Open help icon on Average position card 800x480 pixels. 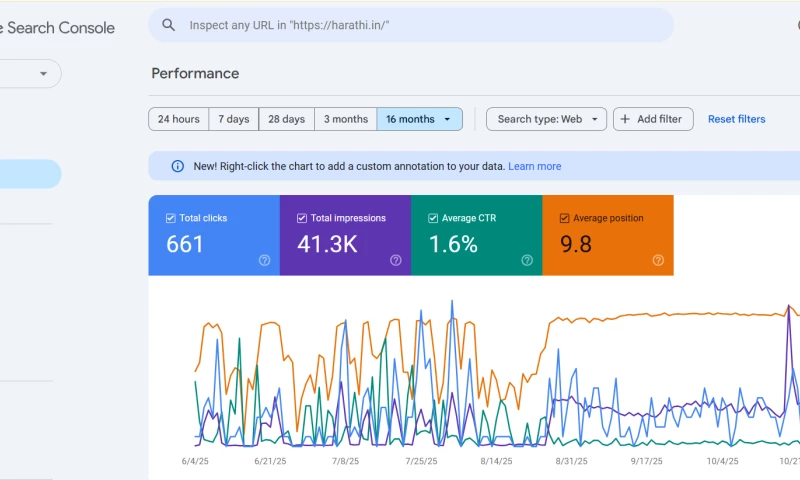(x=658, y=260)
